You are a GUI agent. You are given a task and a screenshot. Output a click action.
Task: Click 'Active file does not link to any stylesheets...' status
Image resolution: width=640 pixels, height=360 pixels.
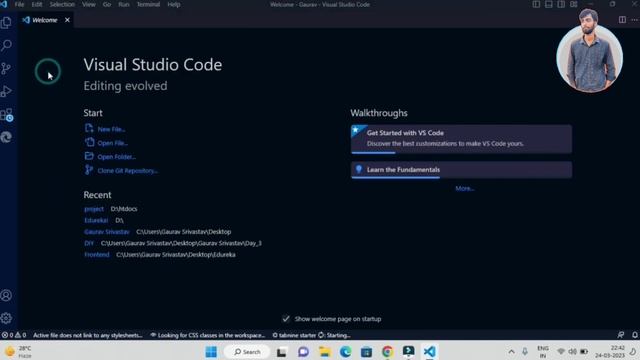tap(88, 335)
